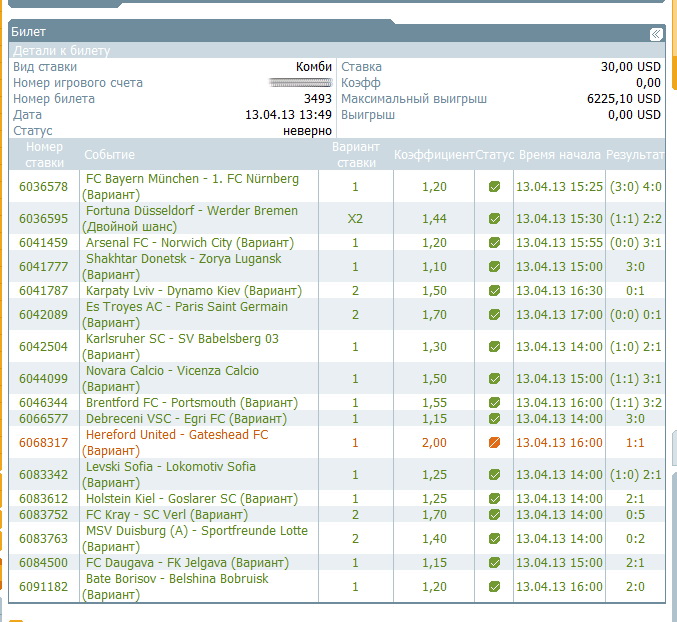
Task: Click the blurred account number field
Action: 301,82
